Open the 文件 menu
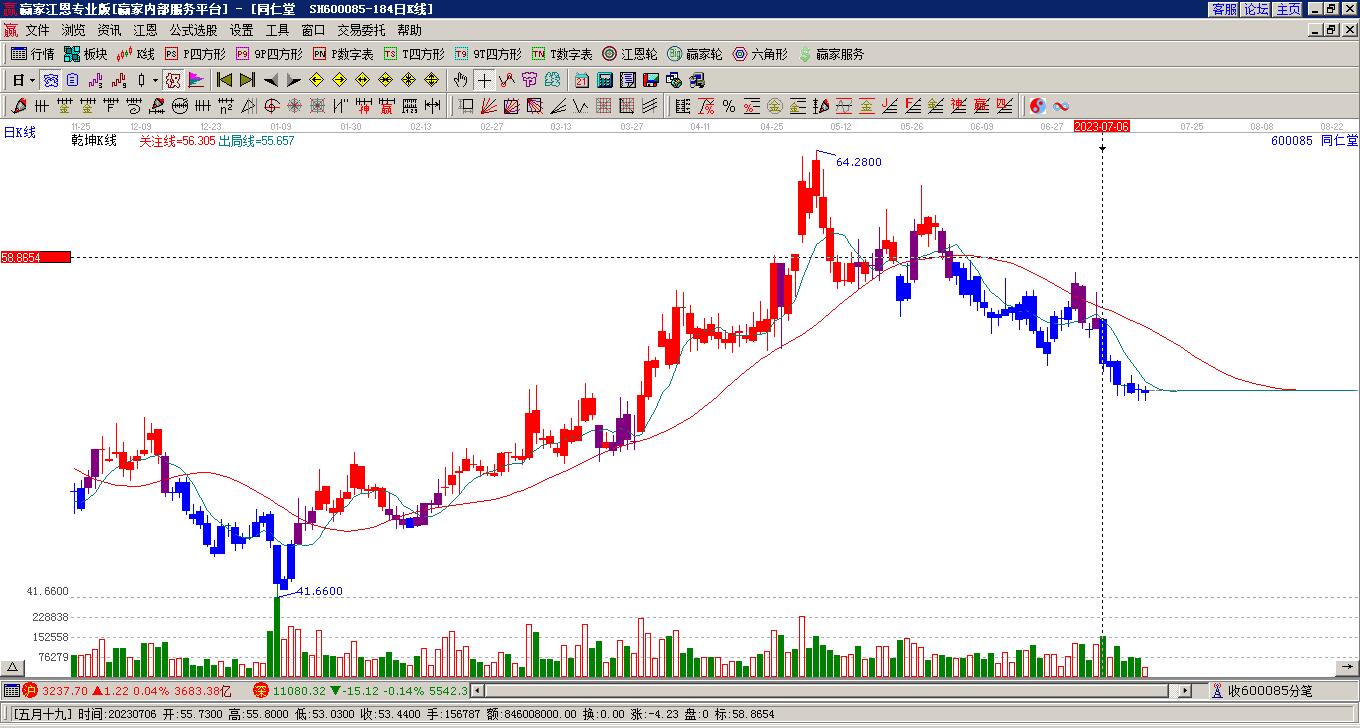This screenshot has width=1360, height=728. coord(37,30)
